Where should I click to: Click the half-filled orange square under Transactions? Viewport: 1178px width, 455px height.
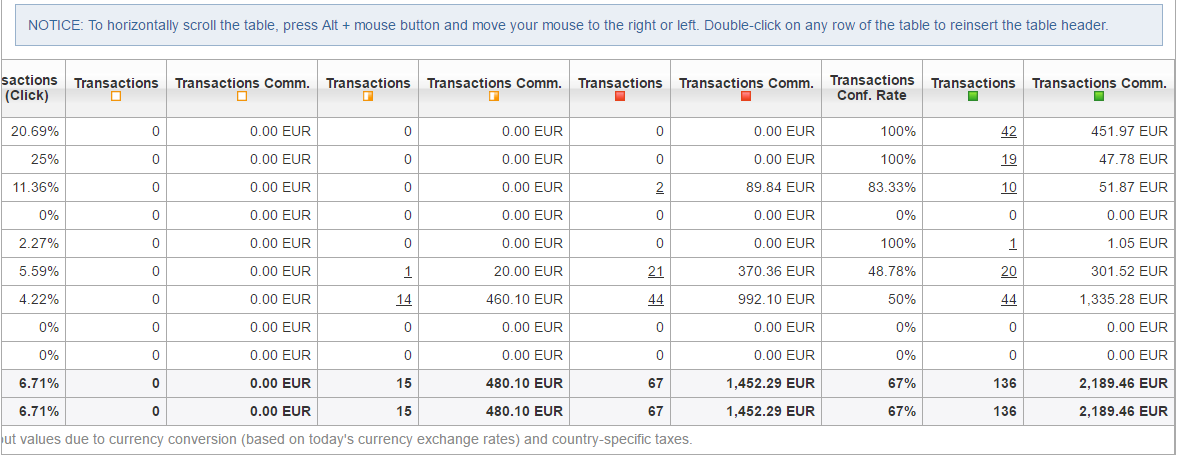tap(368, 97)
